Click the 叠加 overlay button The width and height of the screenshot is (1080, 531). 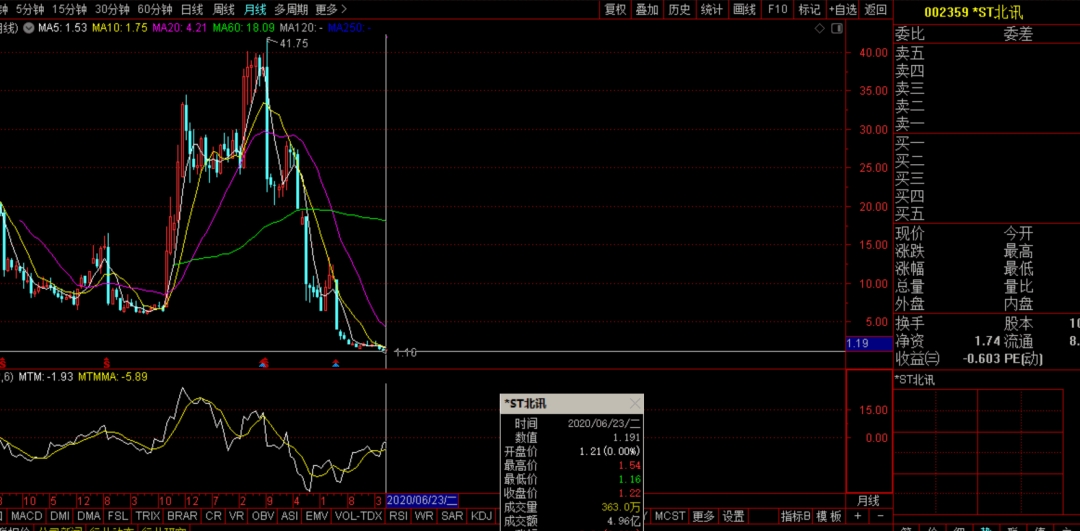(647, 9)
